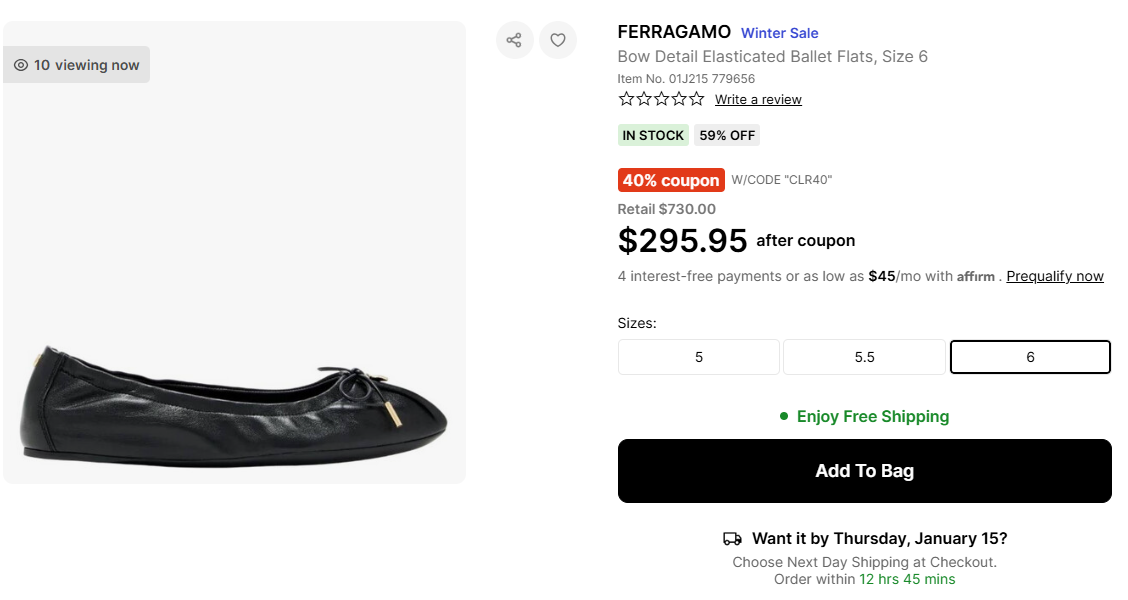Open the FERRAGAMO brand page
The width and height of the screenshot is (1128, 600).
pyautogui.click(x=674, y=32)
